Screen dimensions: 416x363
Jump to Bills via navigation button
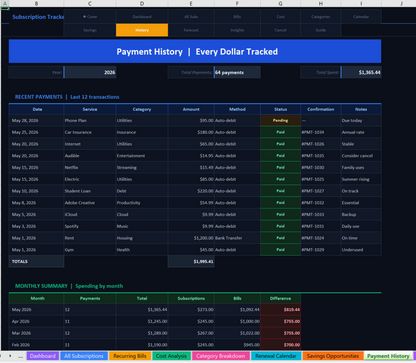[x=237, y=17]
